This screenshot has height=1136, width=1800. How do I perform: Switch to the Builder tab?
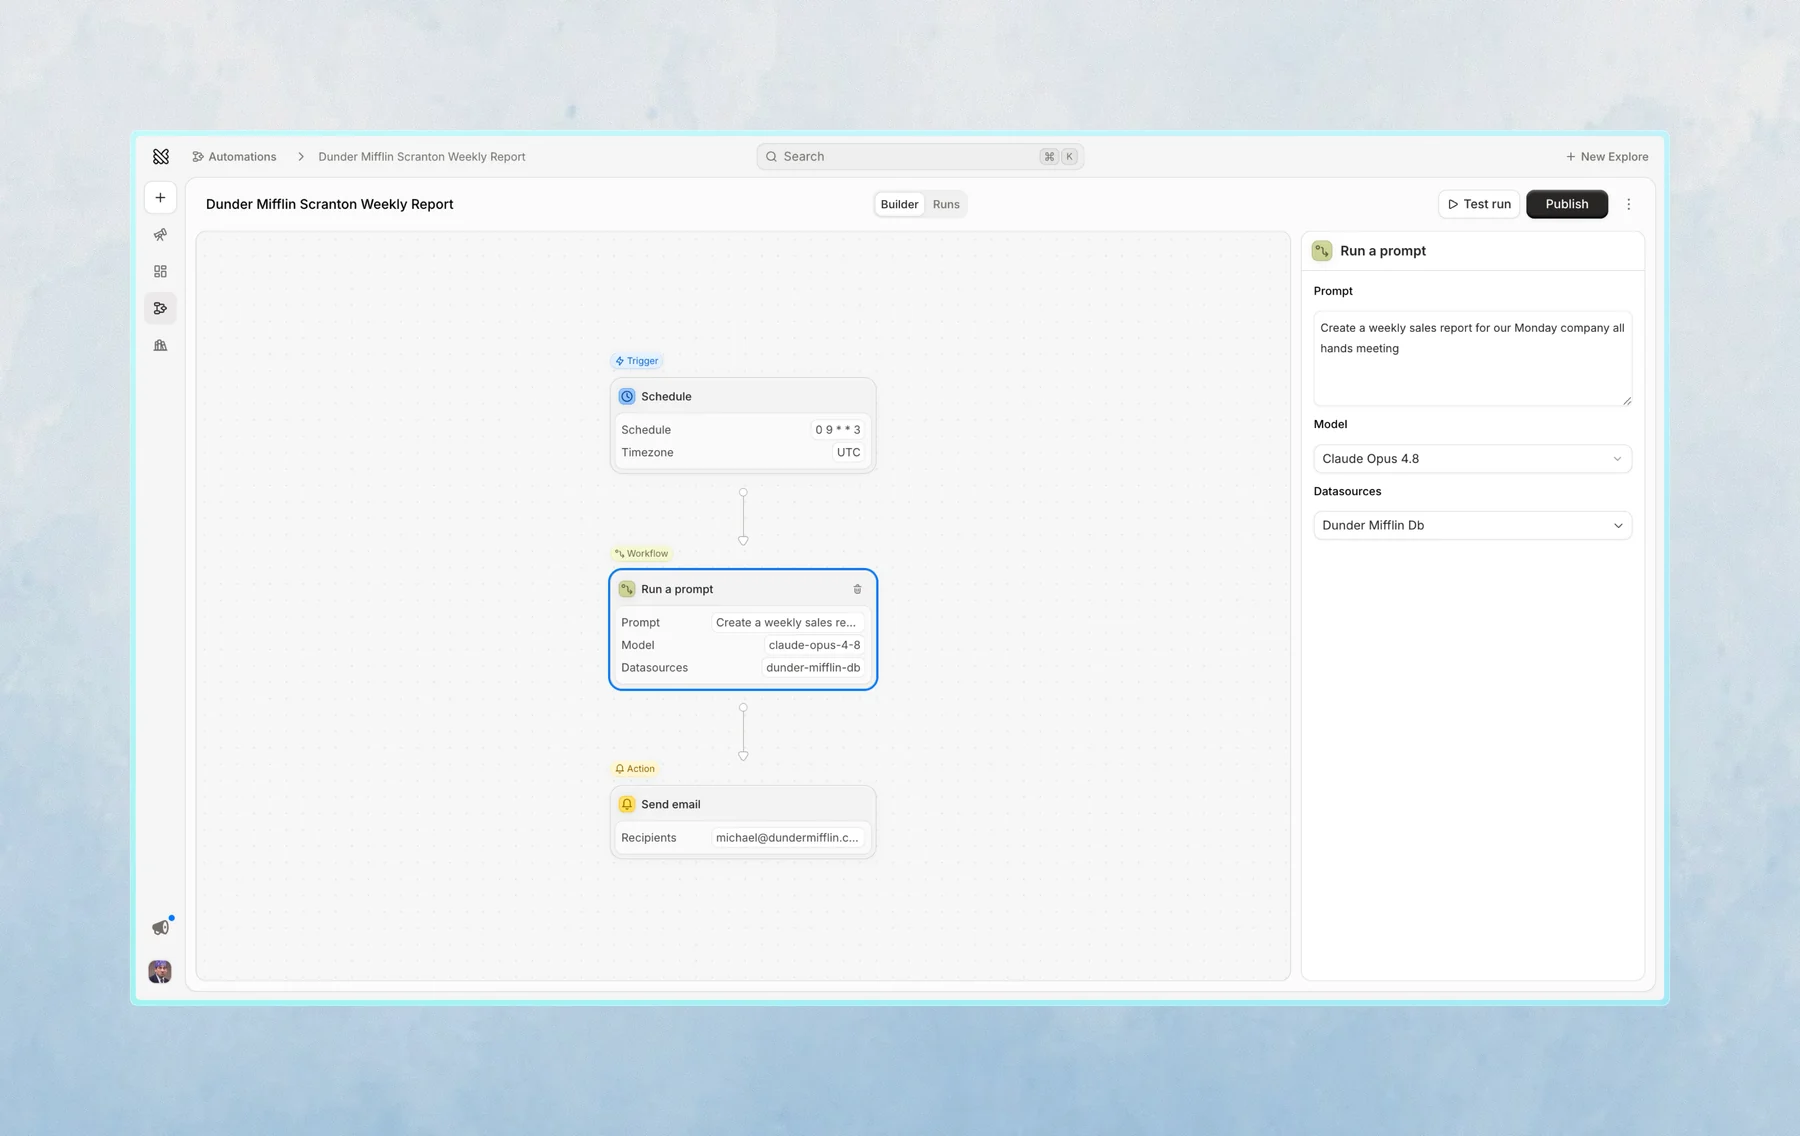pos(899,205)
